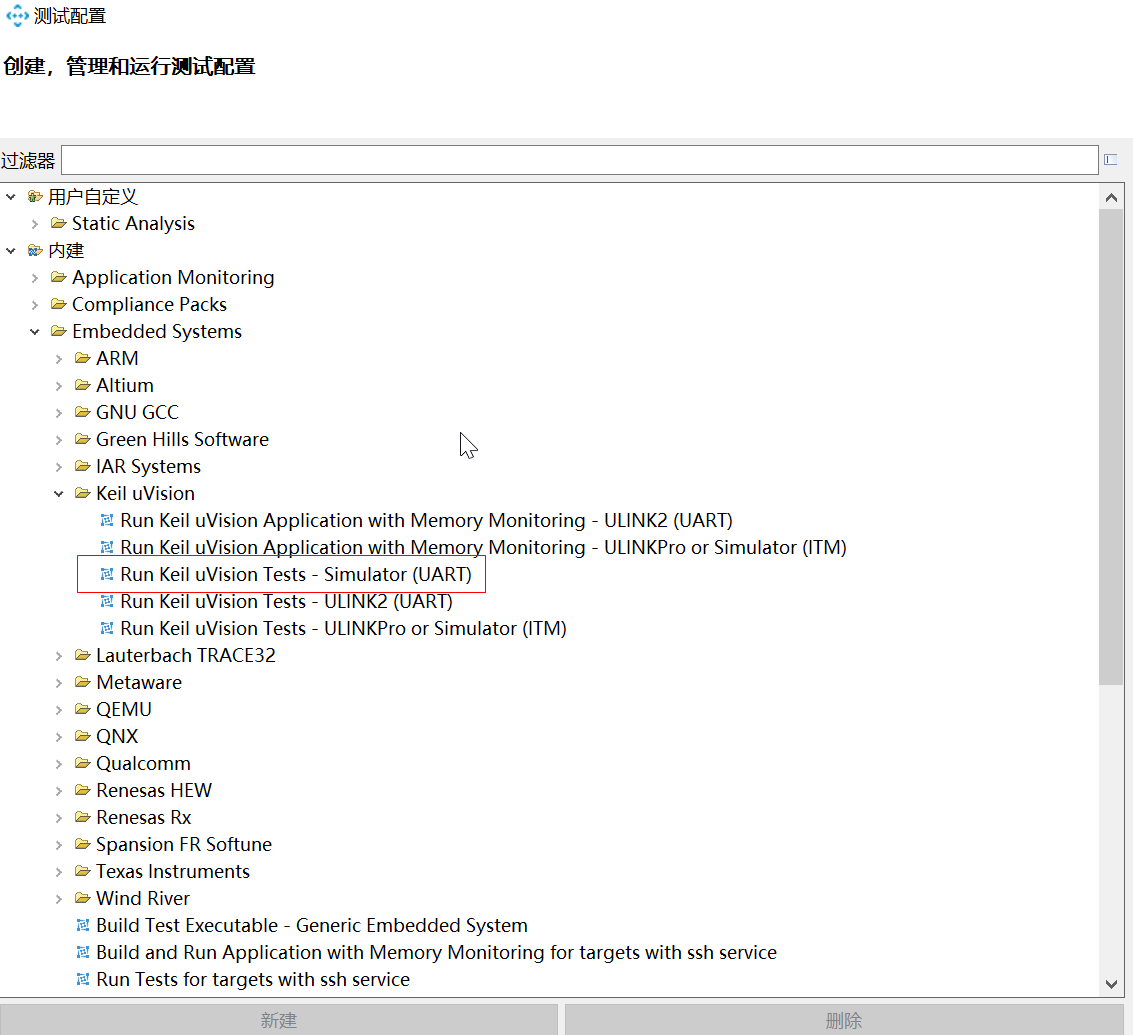
Task: Collapse the 用户自定义 node
Action: (11, 197)
